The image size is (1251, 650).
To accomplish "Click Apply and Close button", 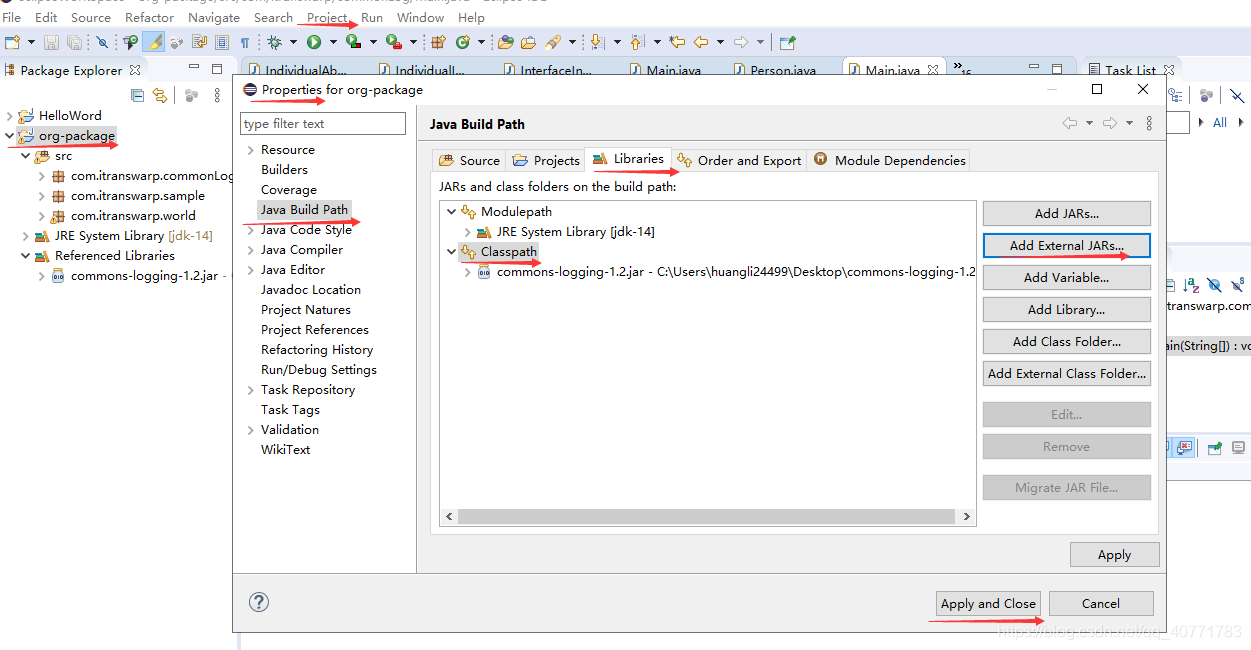I will coord(988,603).
